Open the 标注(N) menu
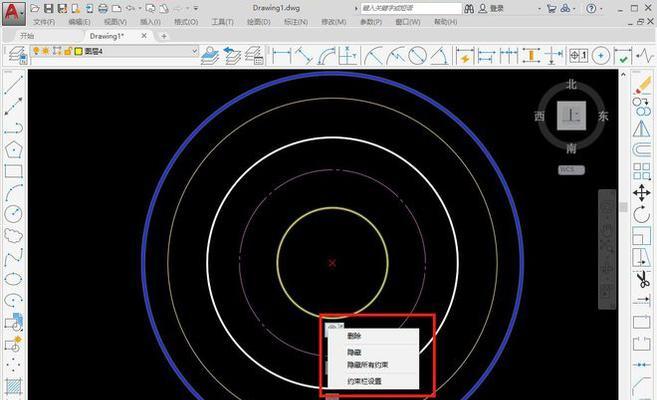This screenshot has height=400, width=657. [296, 22]
